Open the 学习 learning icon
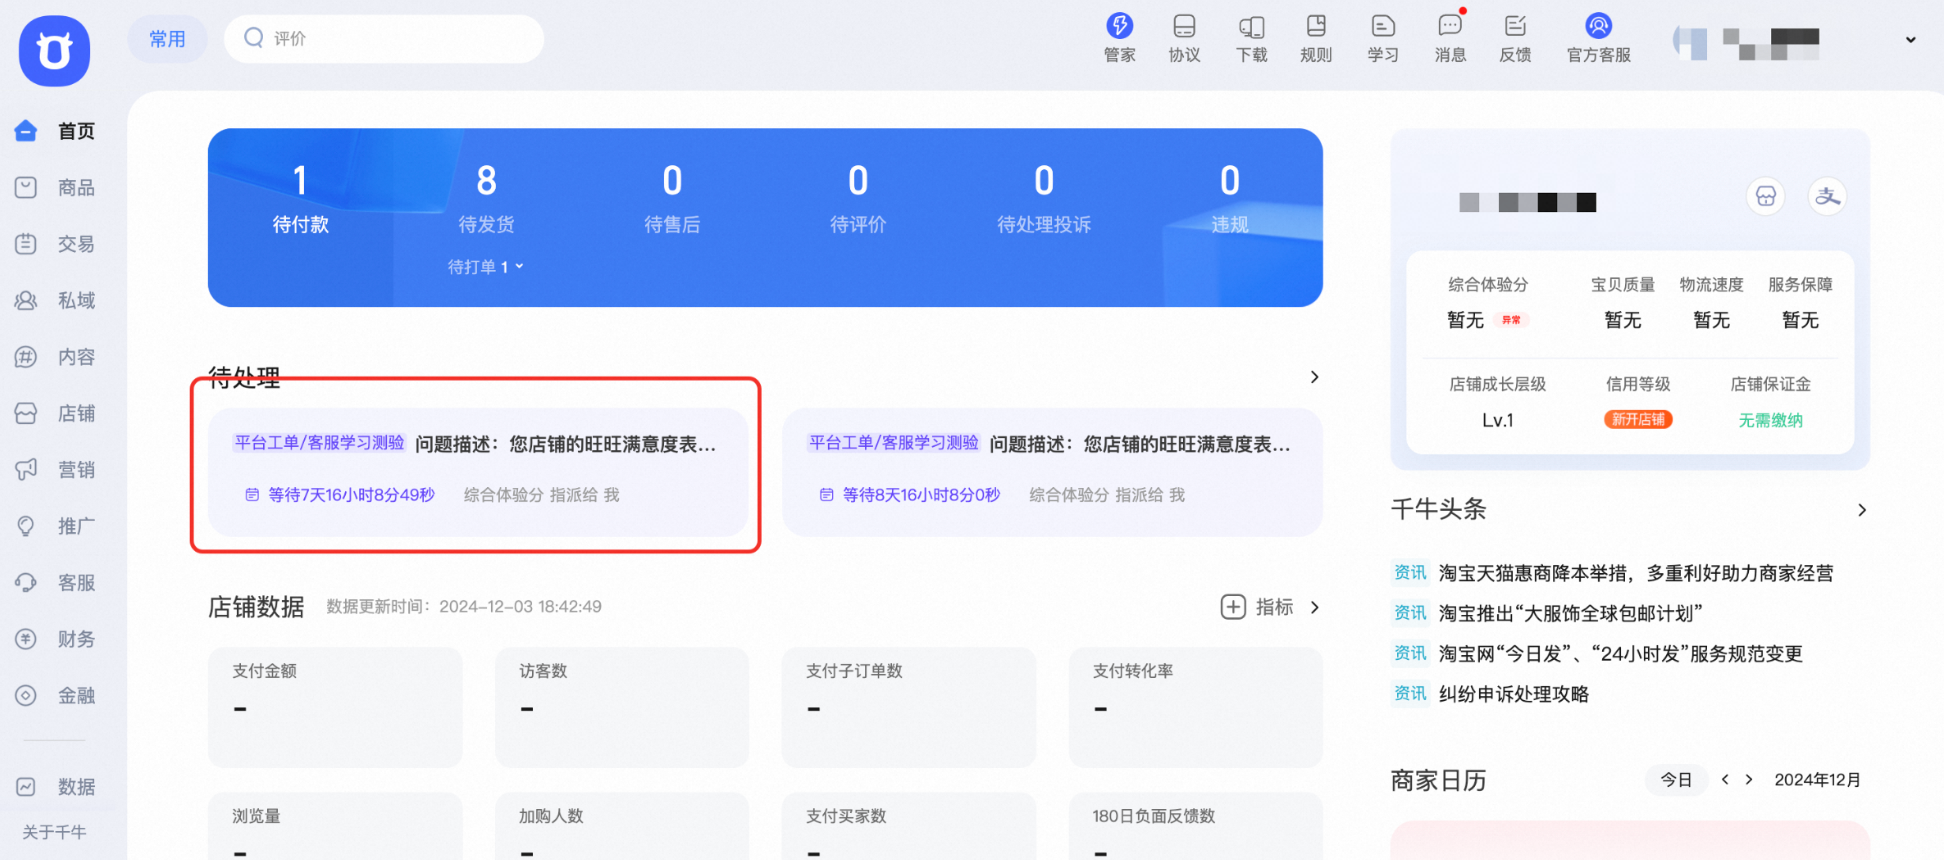 pyautogui.click(x=1383, y=26)
